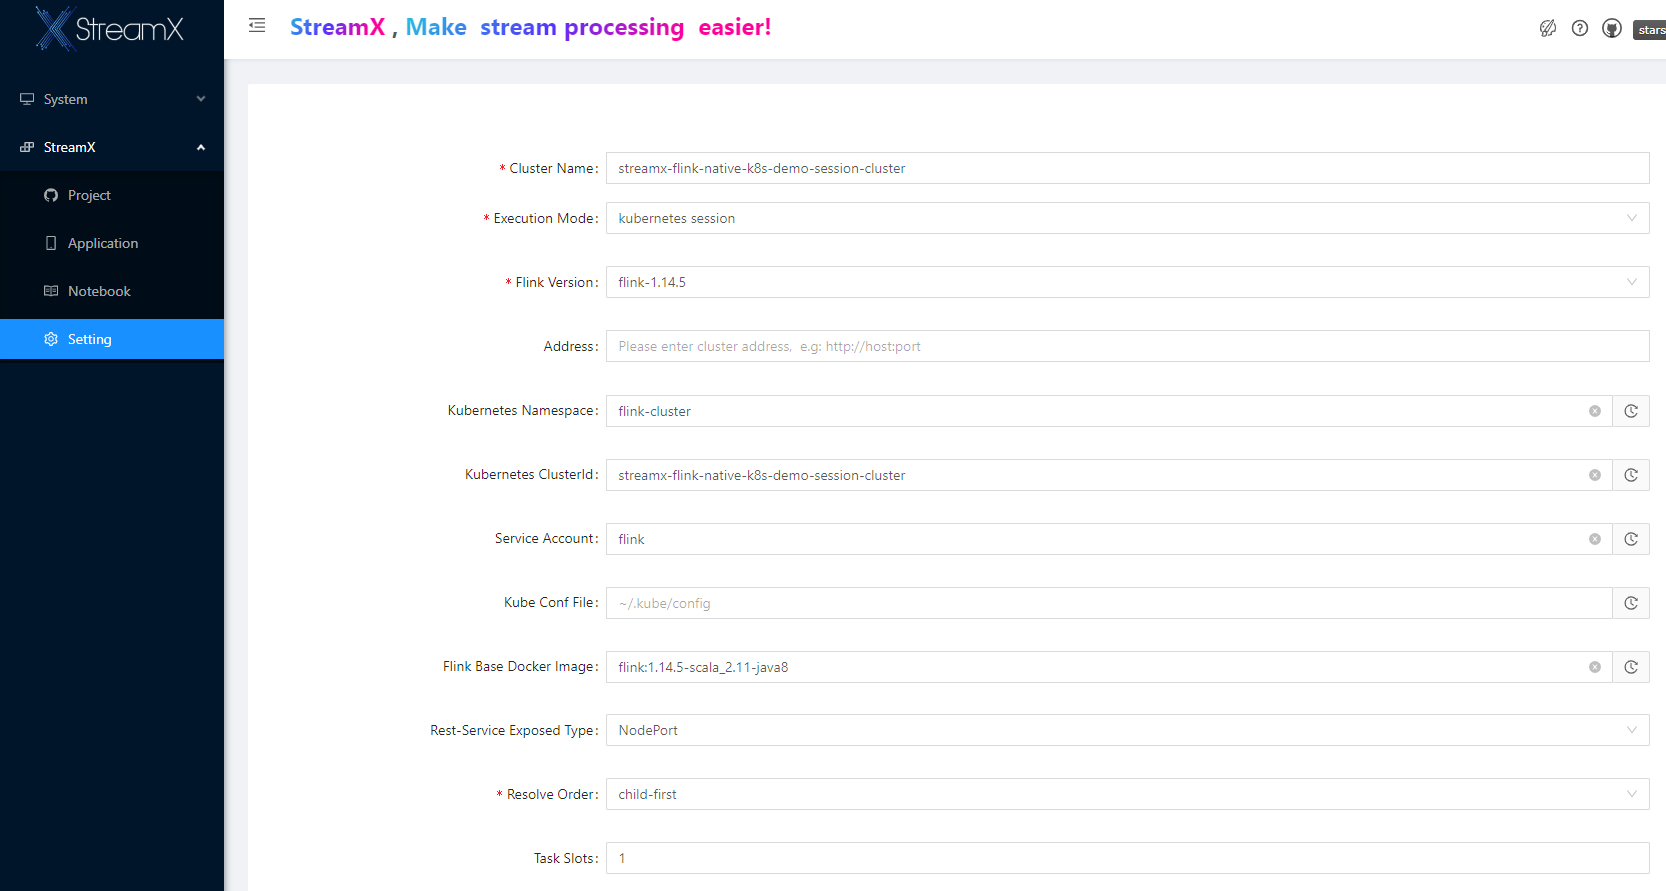Toggle the theme icon in the header
This screenshot has width=1666, height=891.
[x=1548, y=28]
